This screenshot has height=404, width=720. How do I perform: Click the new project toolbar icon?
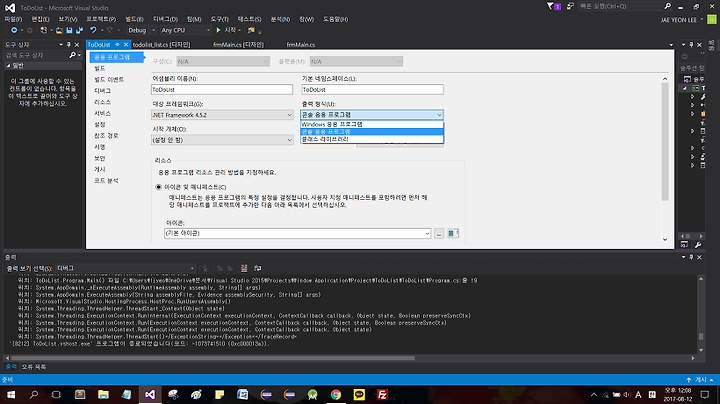pos(44,30)
